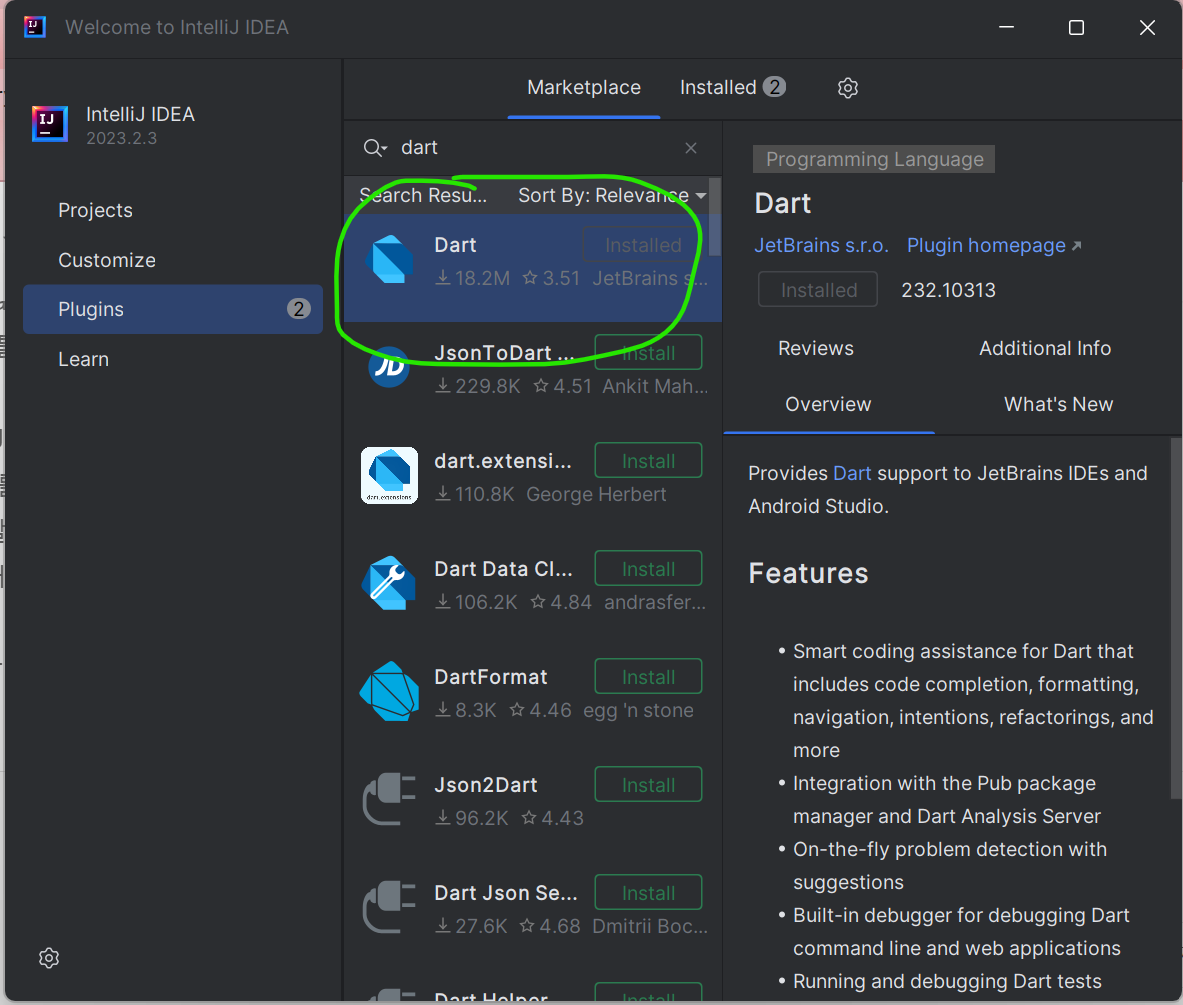Select the JsonToDart plugin icon

point(389,367)
